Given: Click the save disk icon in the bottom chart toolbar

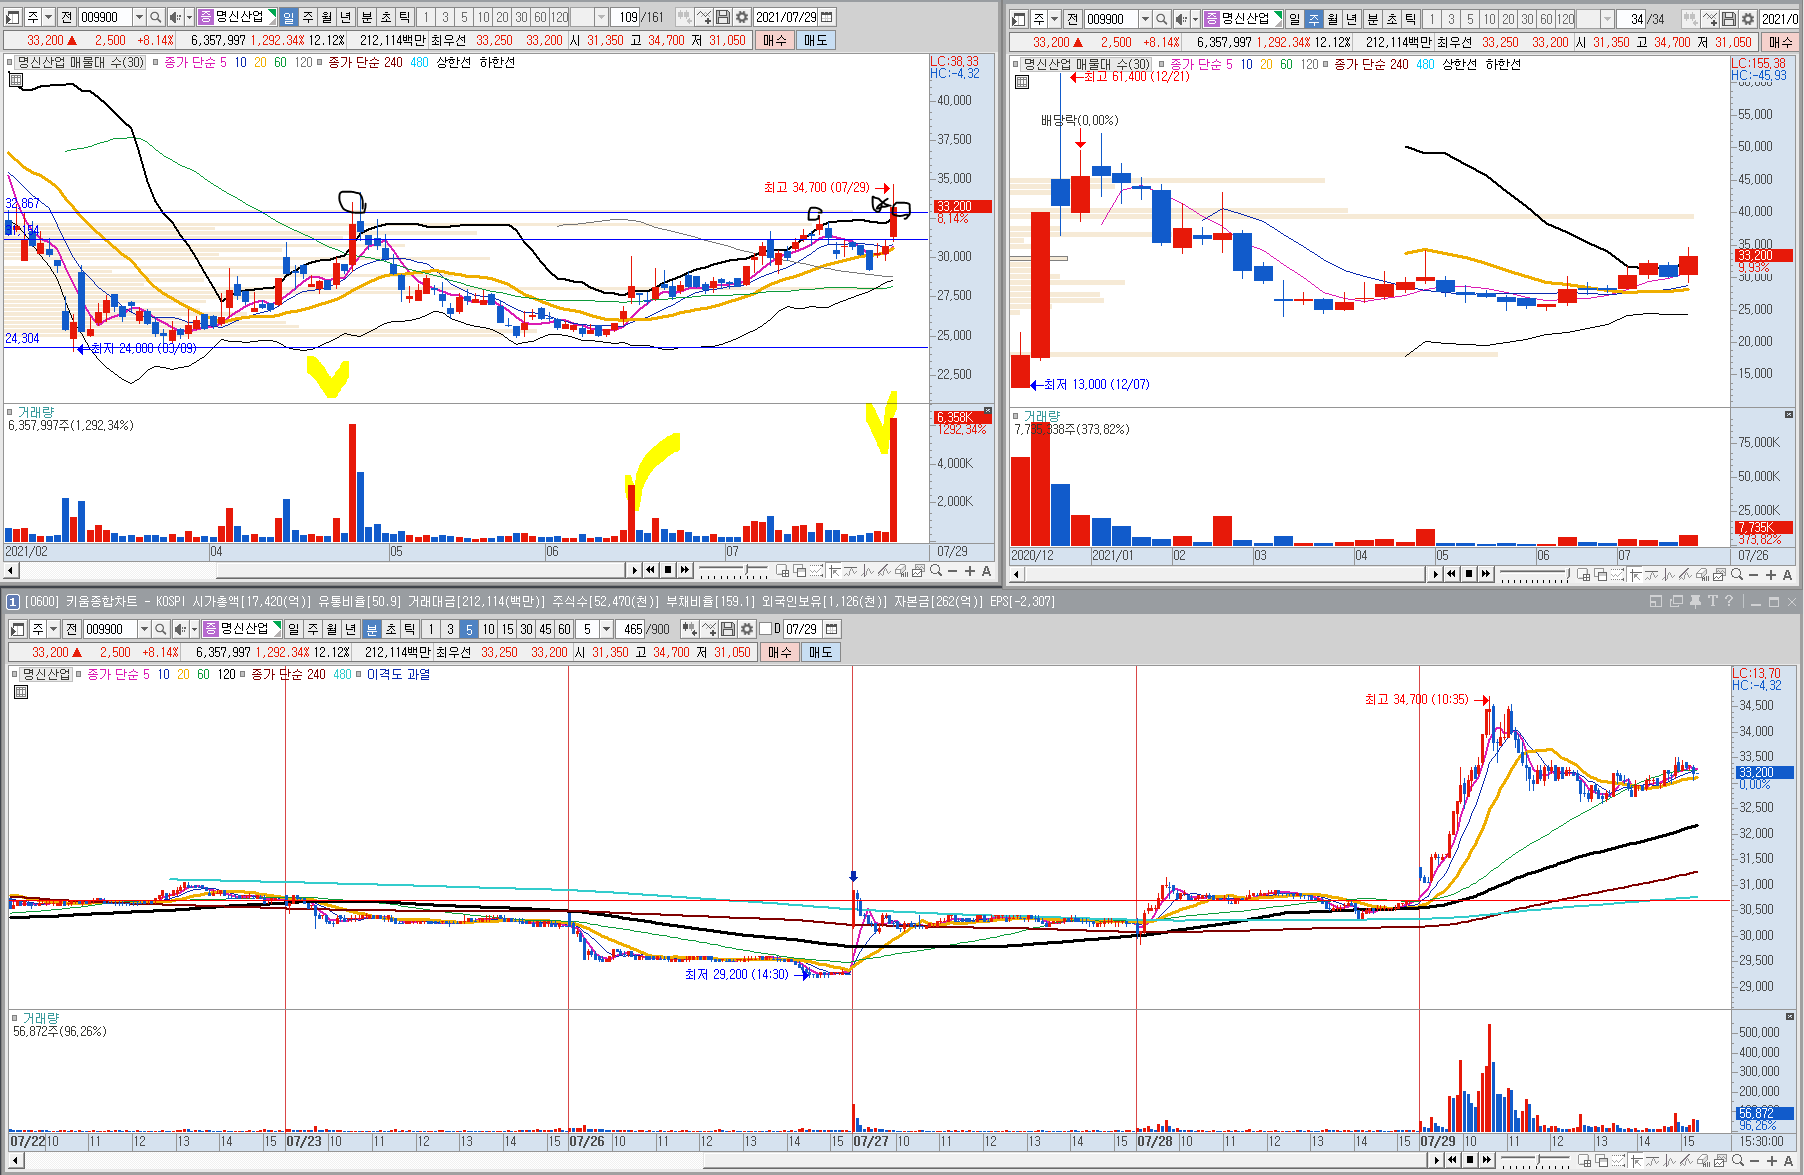Looking at the screenshot, I should click(728, 629).
